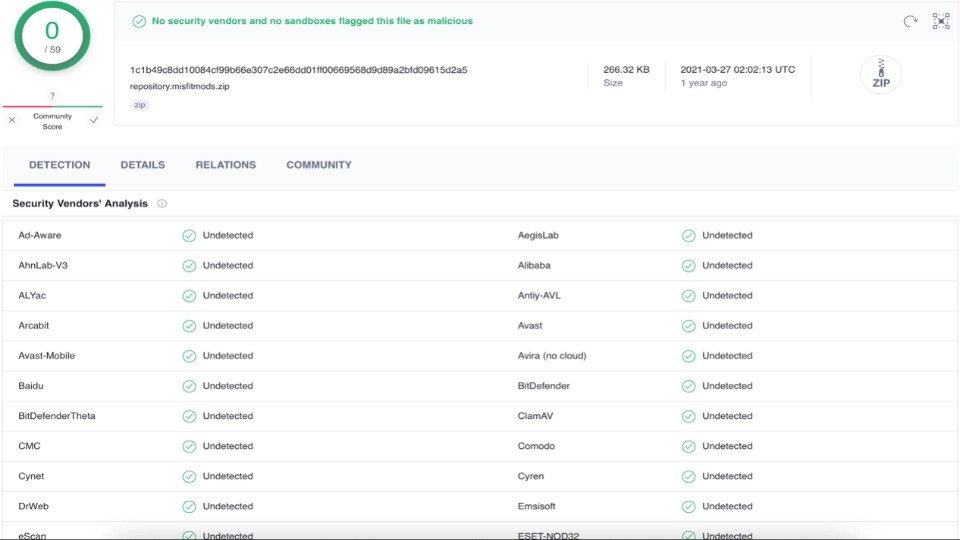
Task: Click the Emsisoft undetected check icon
Action: (689, 506)
